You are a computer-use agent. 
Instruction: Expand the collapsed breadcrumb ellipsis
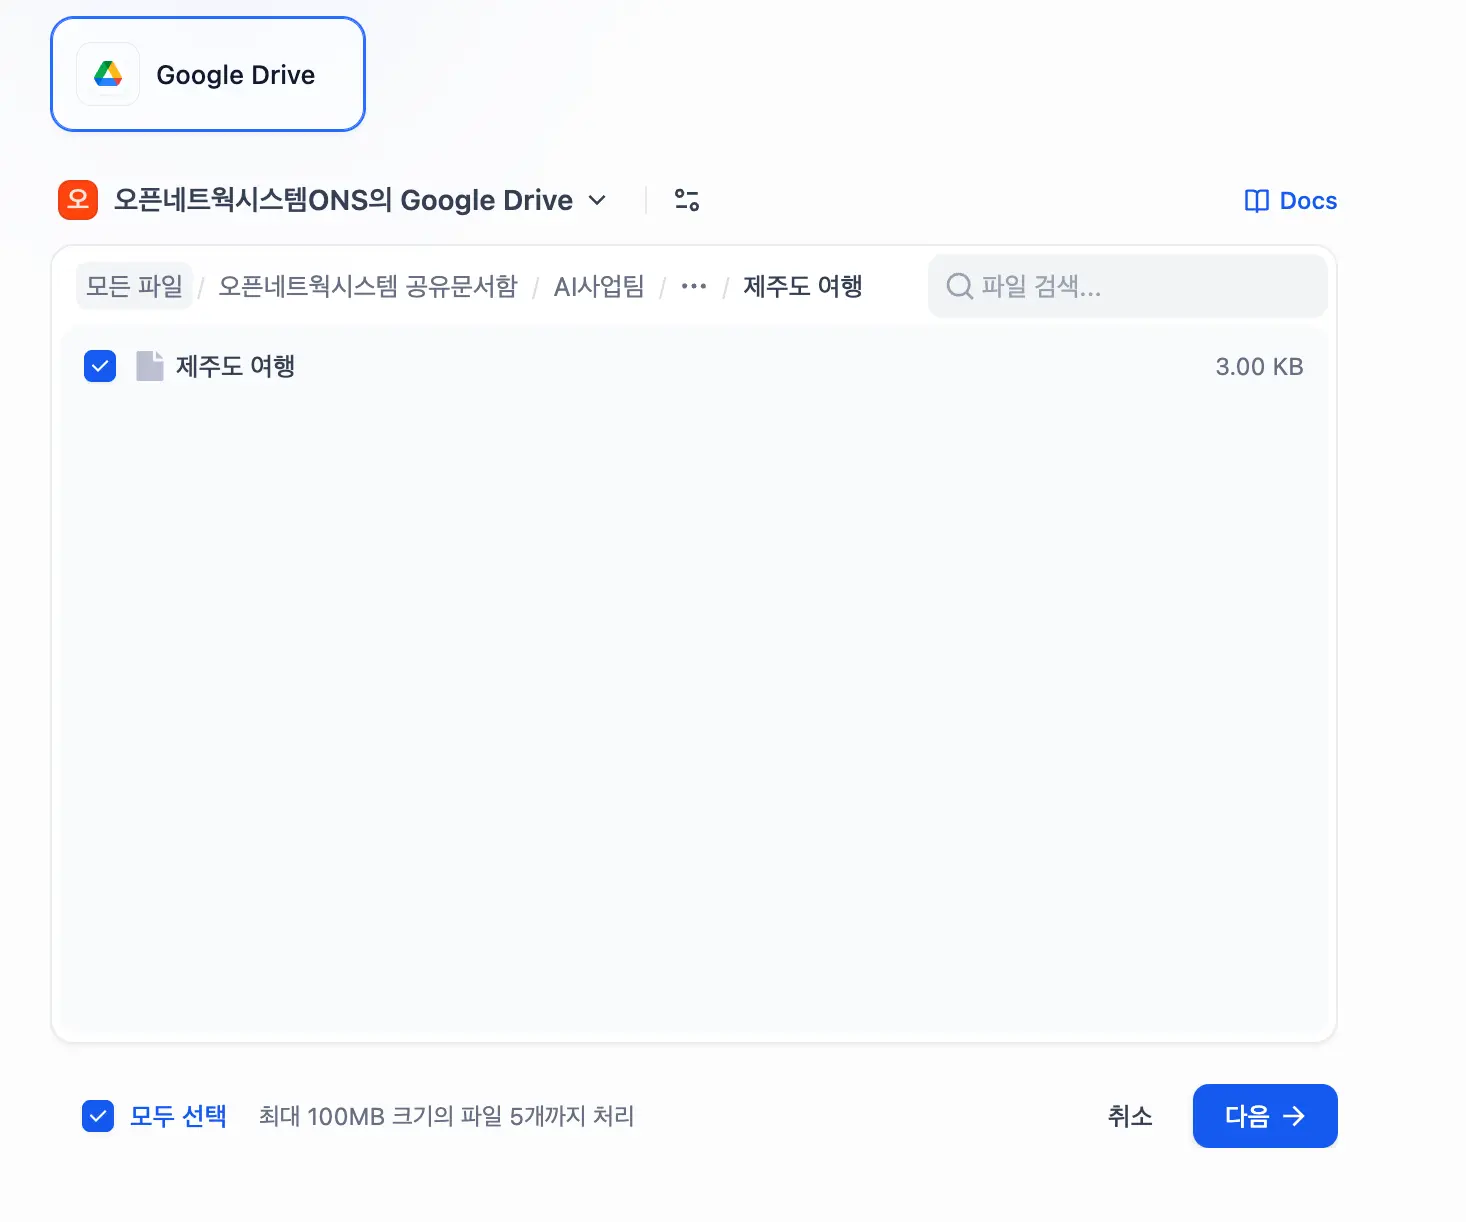693,287
